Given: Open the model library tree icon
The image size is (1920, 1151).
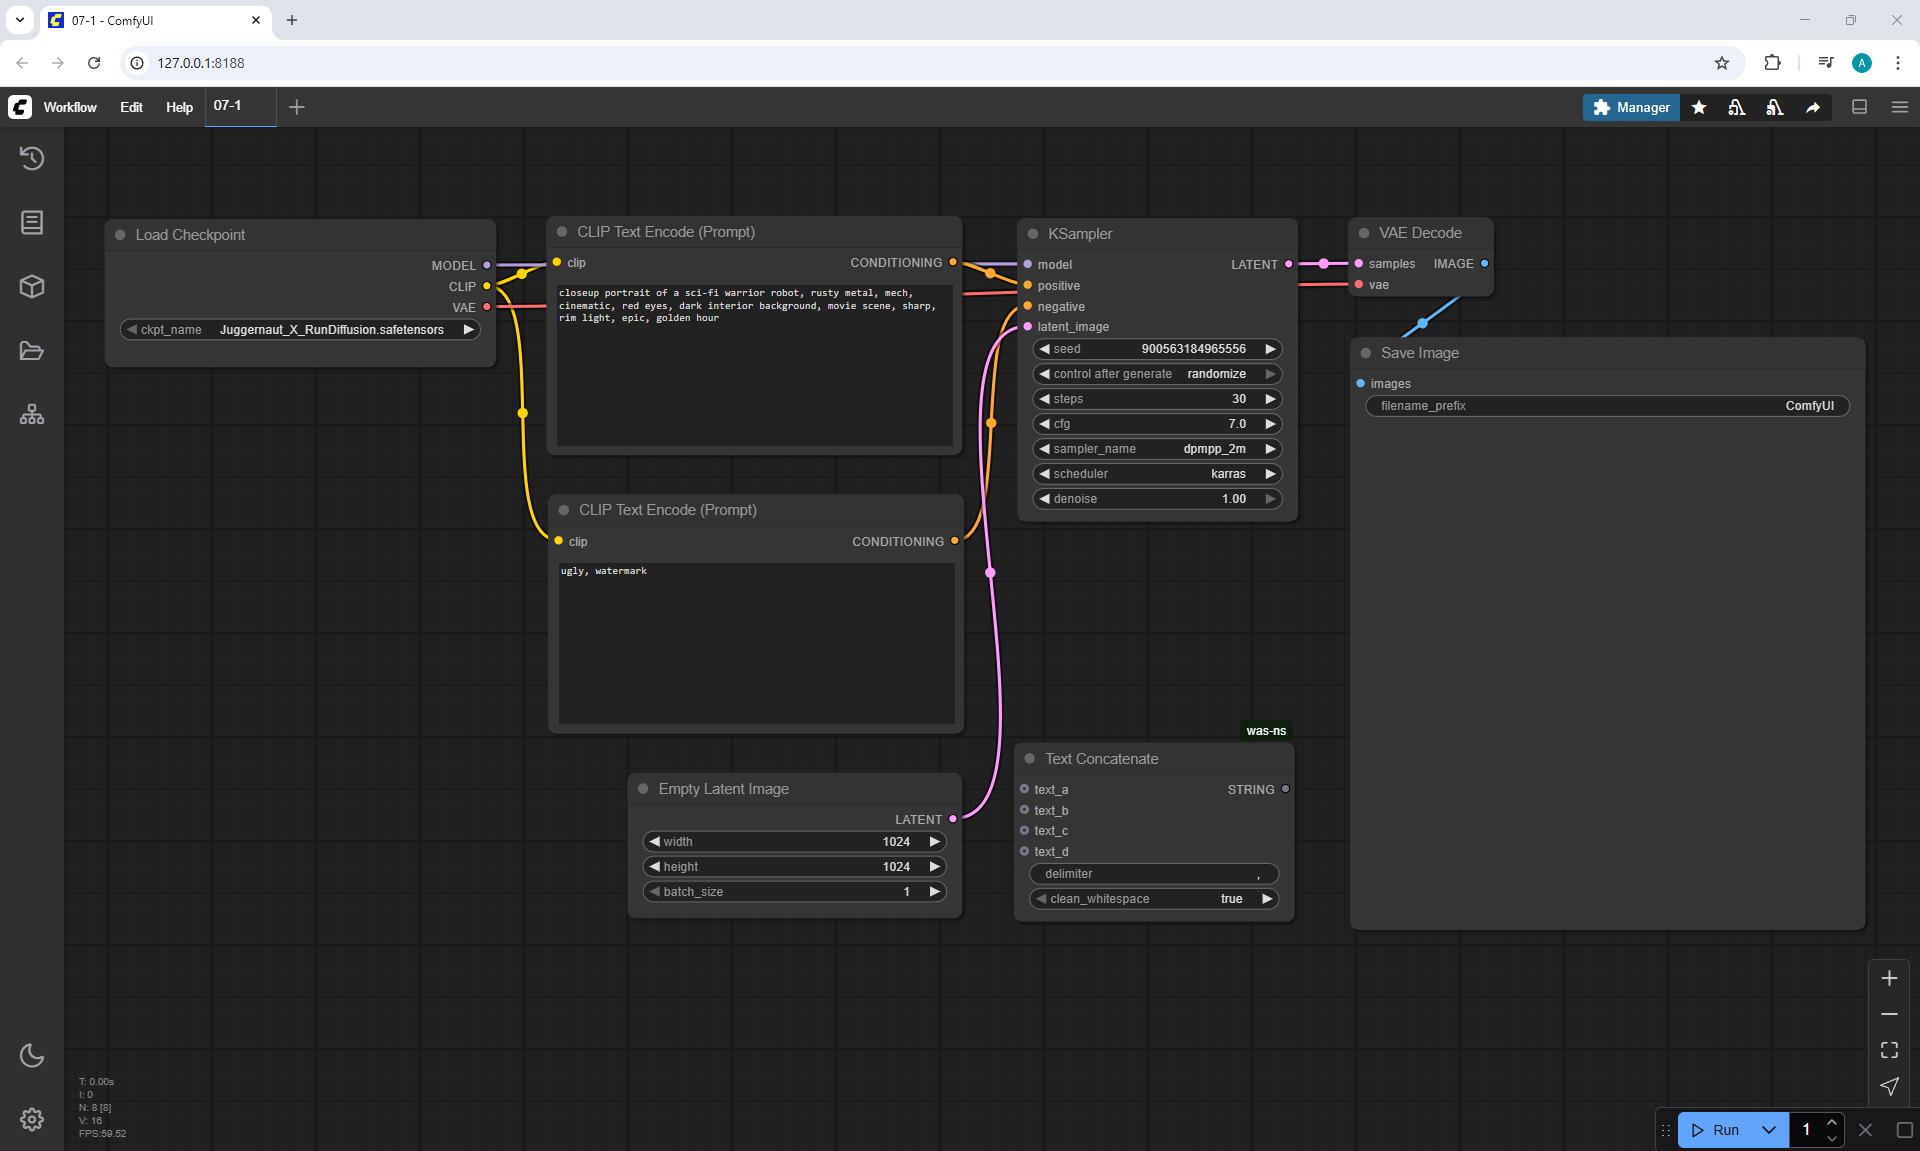Looking at the screenshot, I should pos(32,414).
